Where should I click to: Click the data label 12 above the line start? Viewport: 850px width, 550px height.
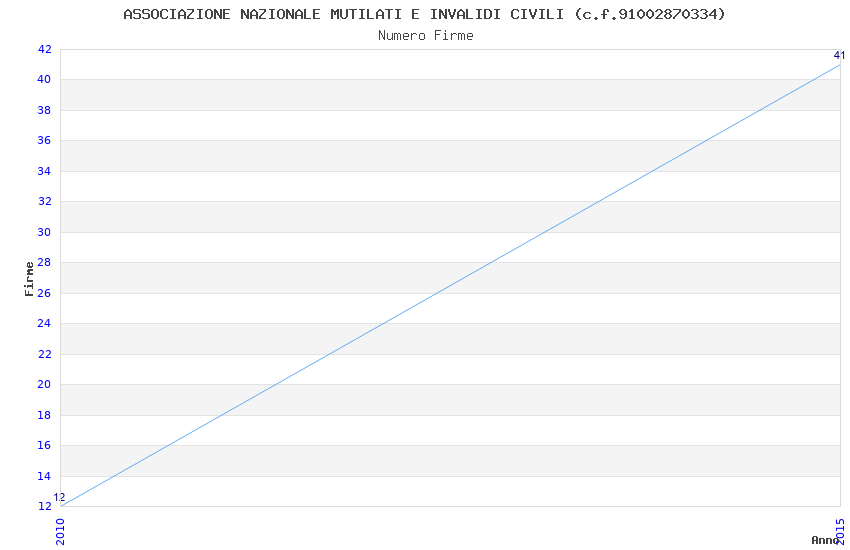pos(59,497)
